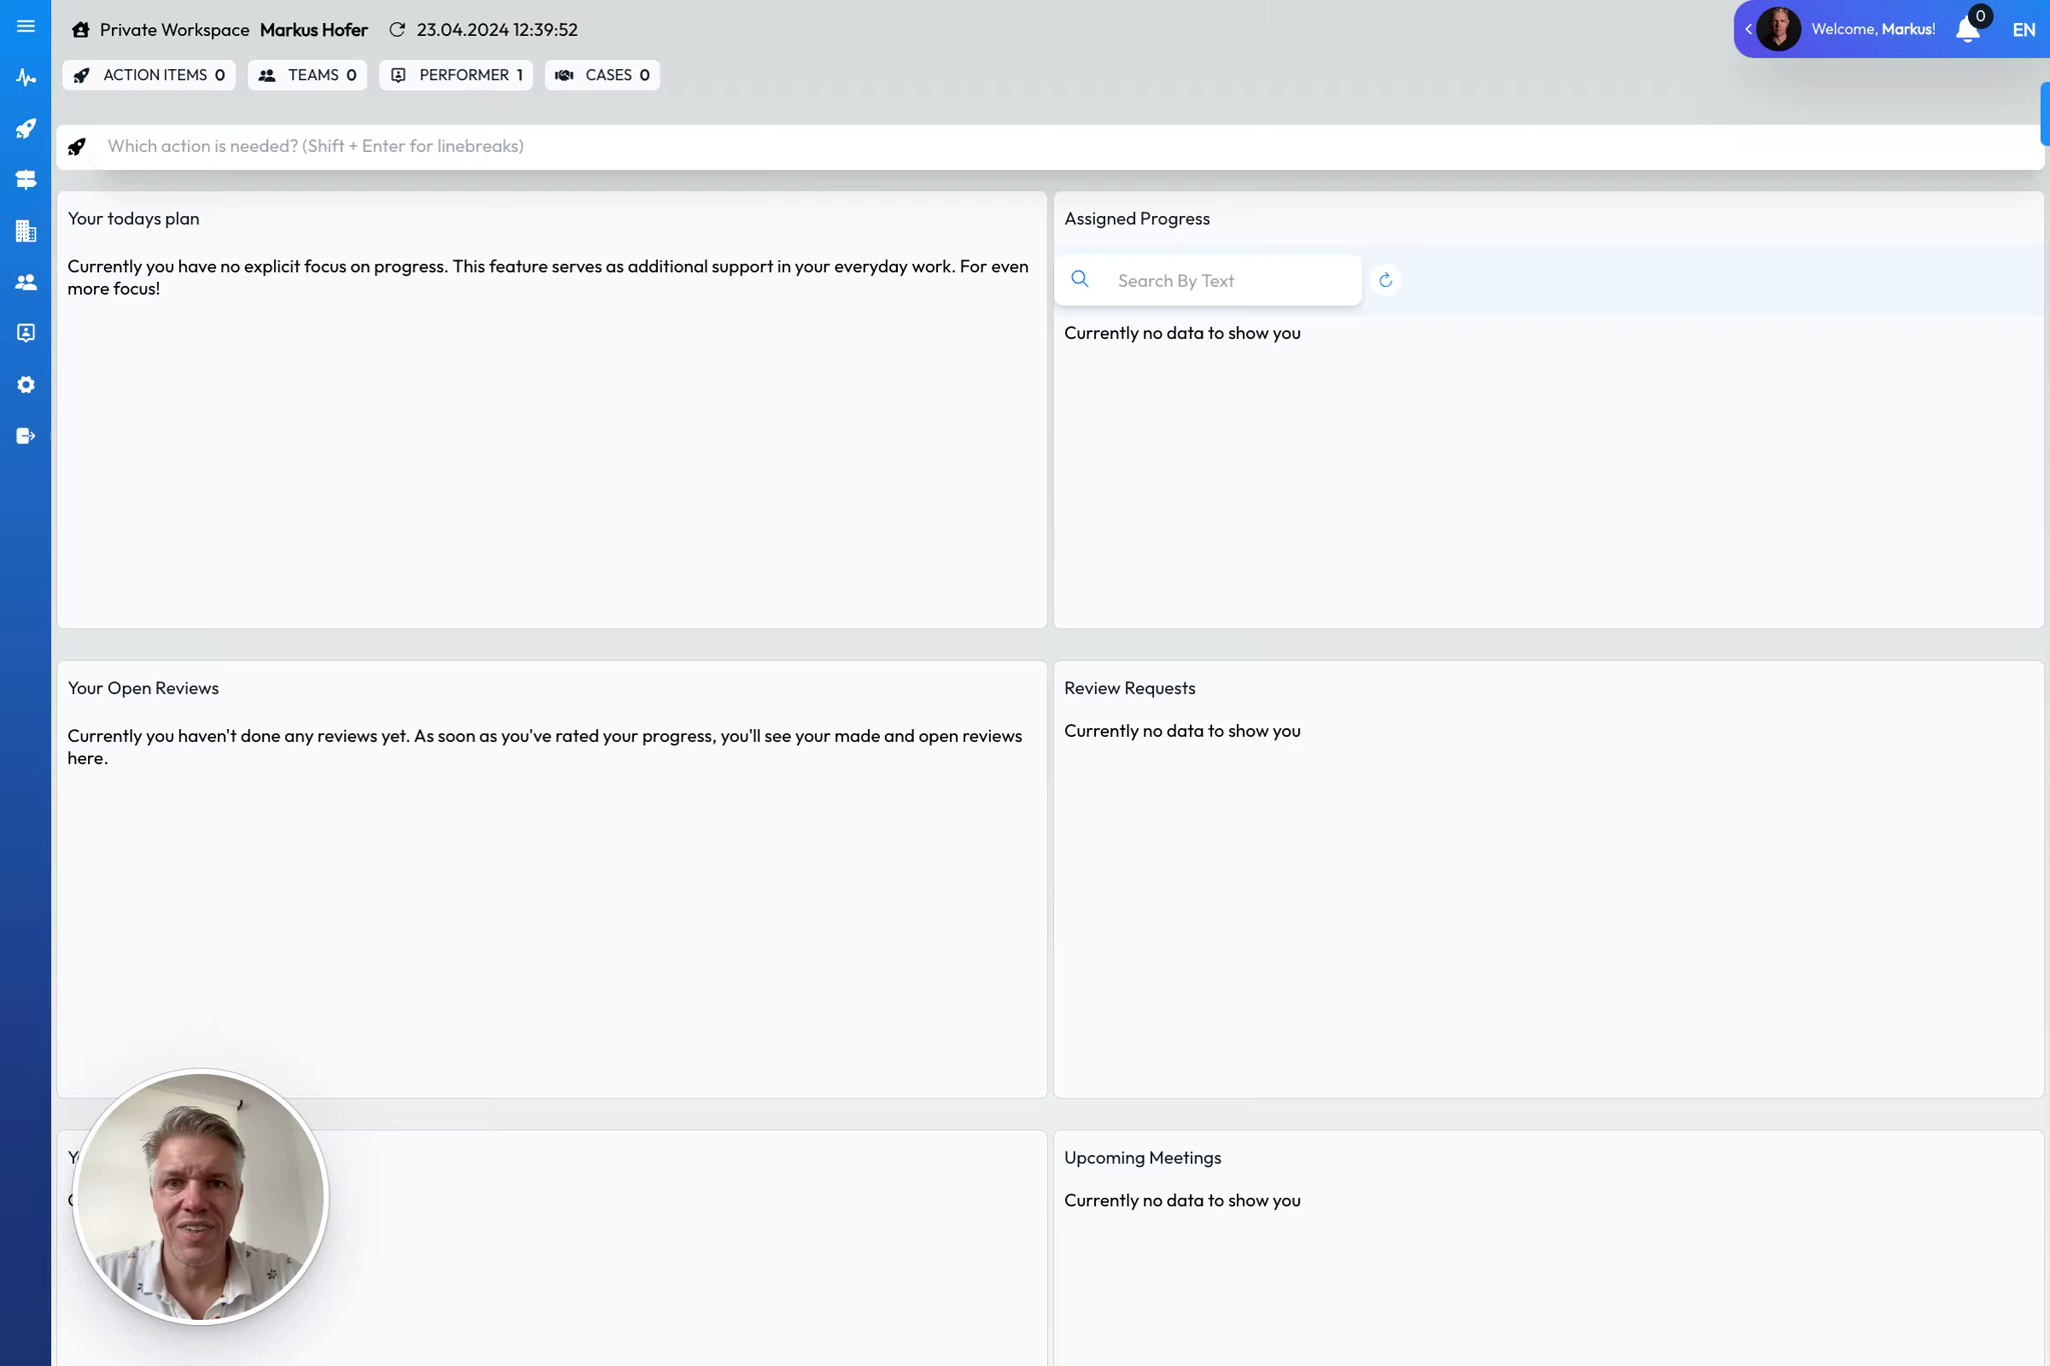Image resolution: width=2050 pixels, height=1366 pixels.
Task: Click the signpost sidebar icon
Action: 26,180
